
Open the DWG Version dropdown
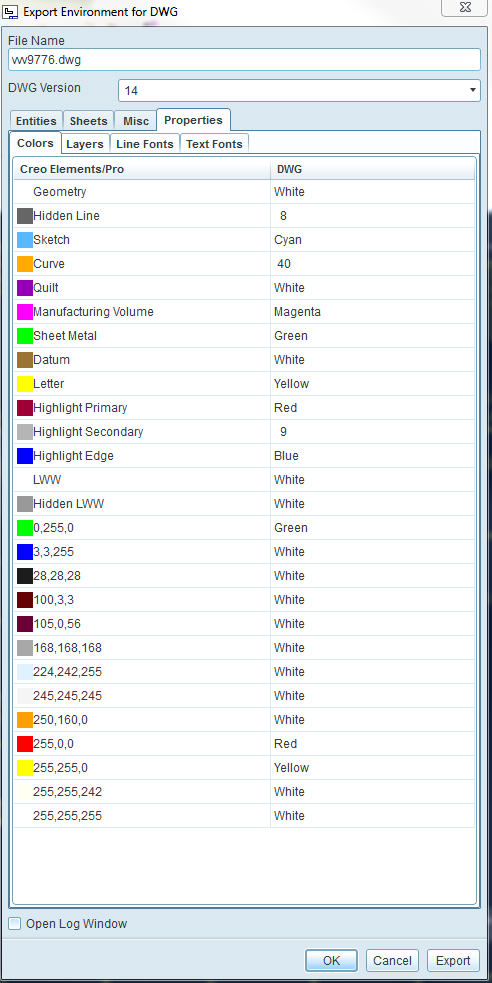[x=299, y=90]
